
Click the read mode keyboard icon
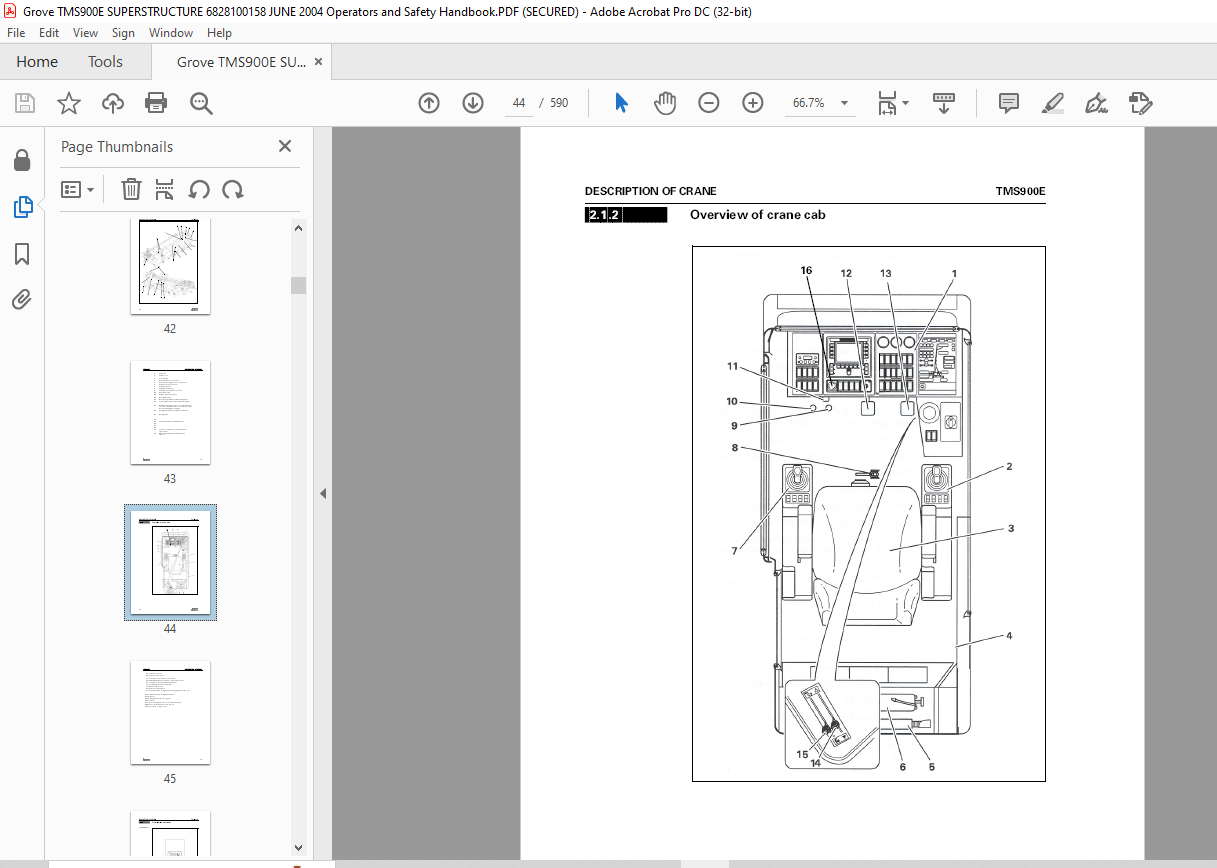coord(944,103)
